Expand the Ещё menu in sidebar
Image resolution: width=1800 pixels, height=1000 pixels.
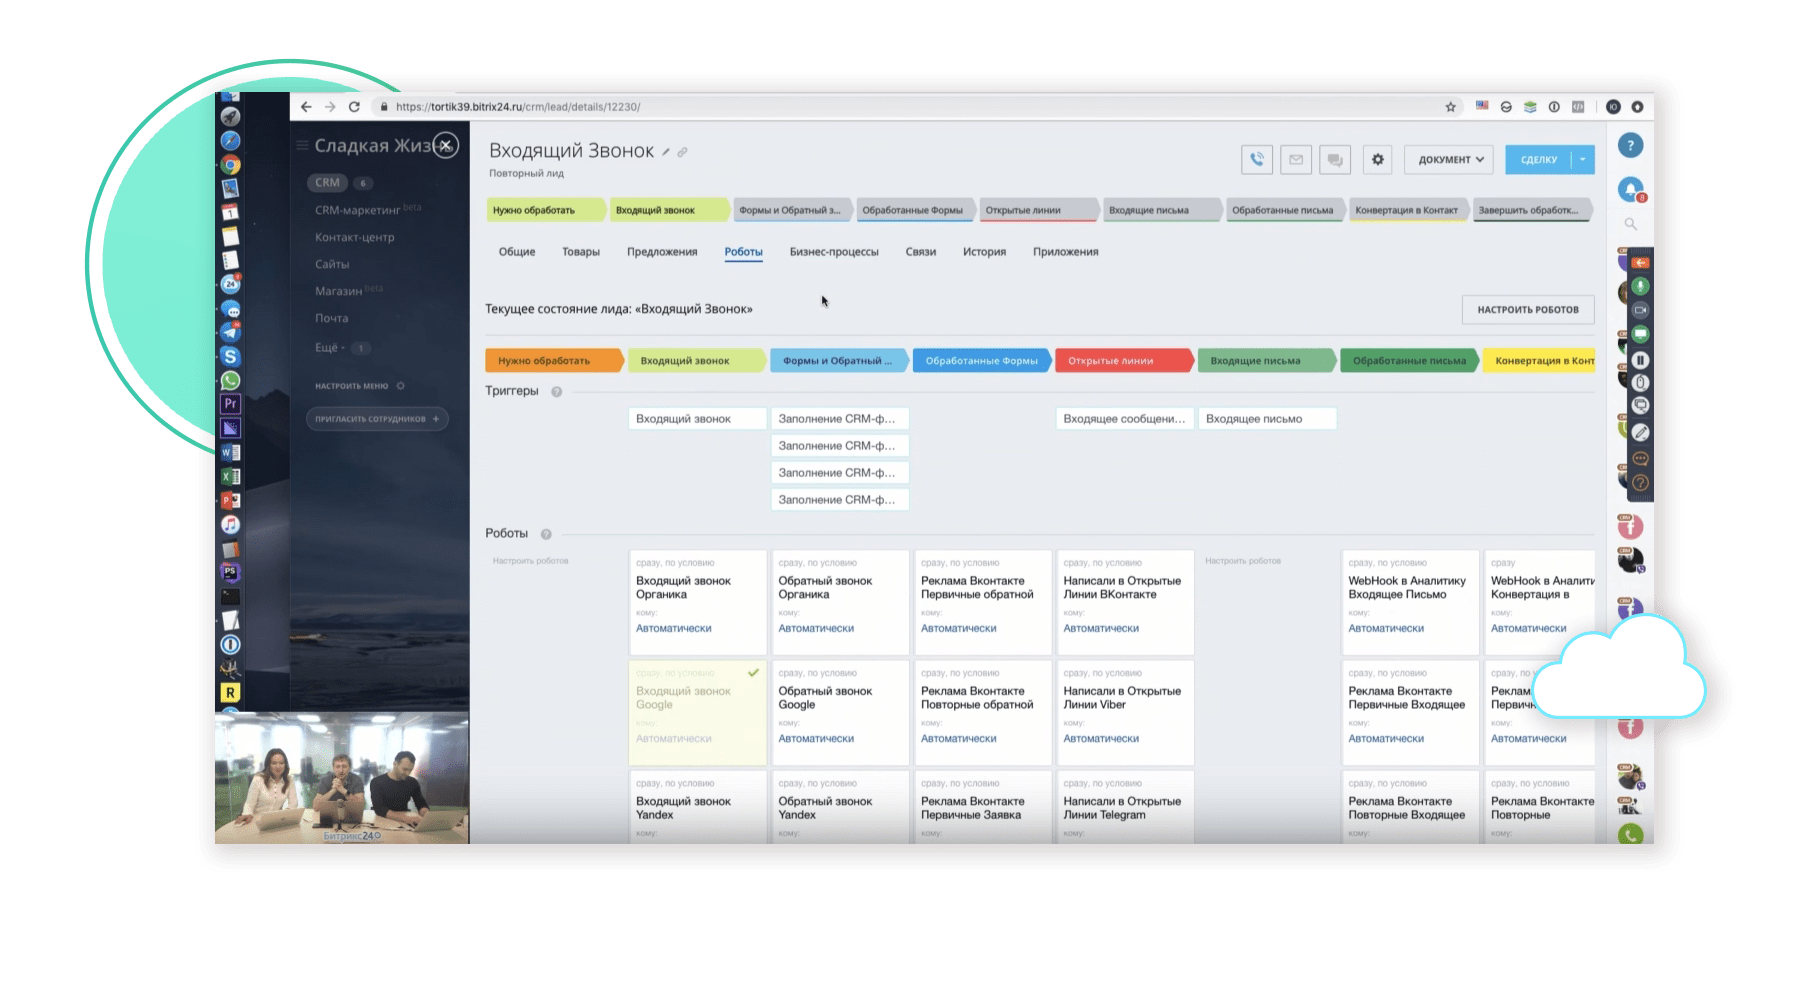[329, 348]
